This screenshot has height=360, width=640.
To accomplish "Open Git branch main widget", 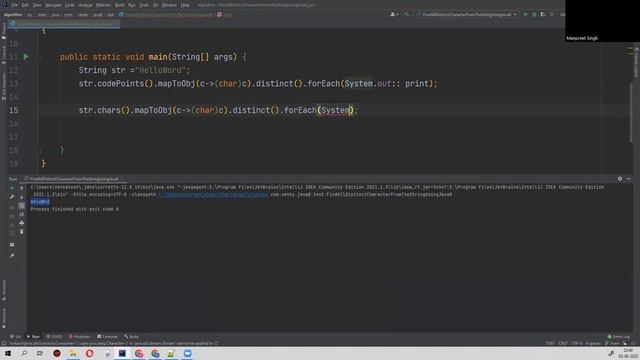I will click(x=613, y=343).
